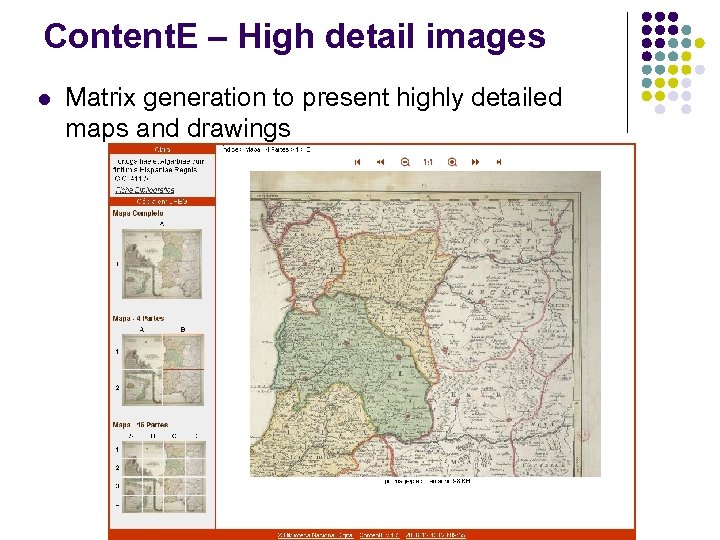Select cell B2 of the 16-part map
Screen dimensions: 720x540
[x=153, y=468]
